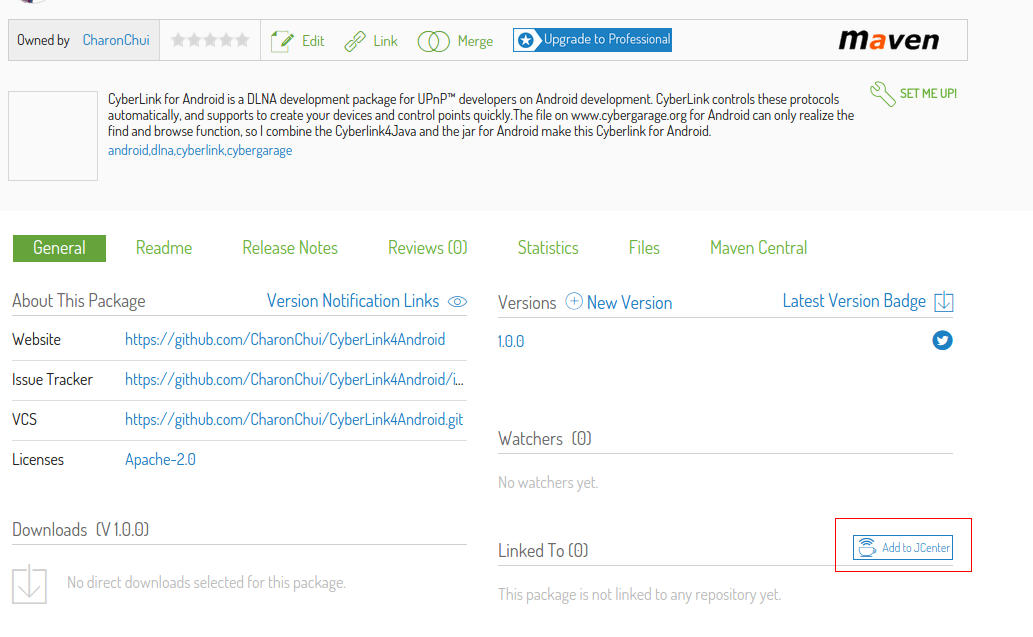
Task: Click the Latest Version Badge download icon
Action: pos(943,302)
